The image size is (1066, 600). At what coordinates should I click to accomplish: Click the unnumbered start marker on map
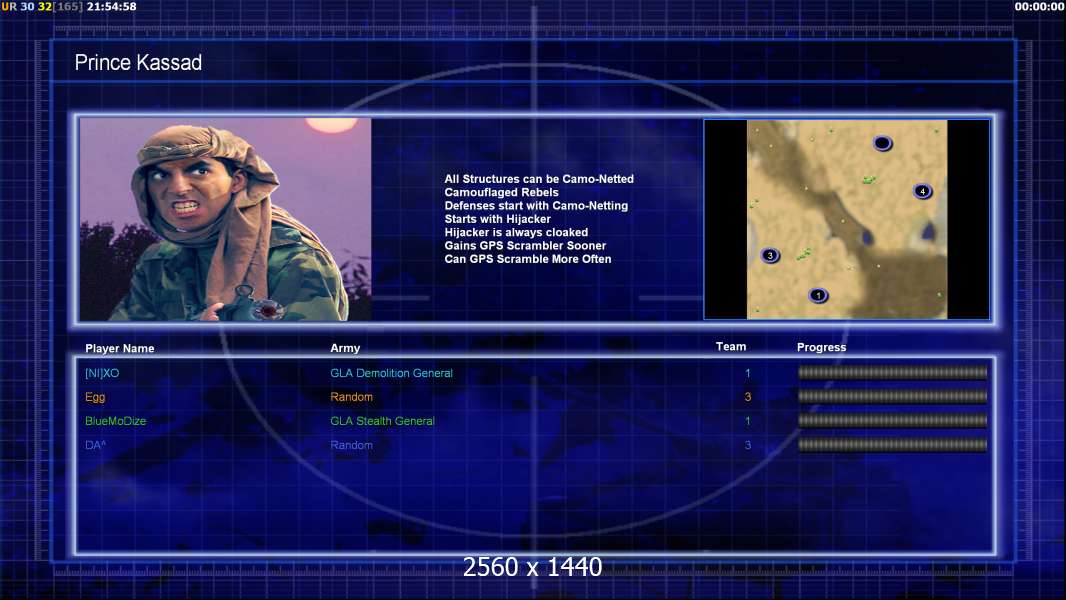[x=882, y=143]
